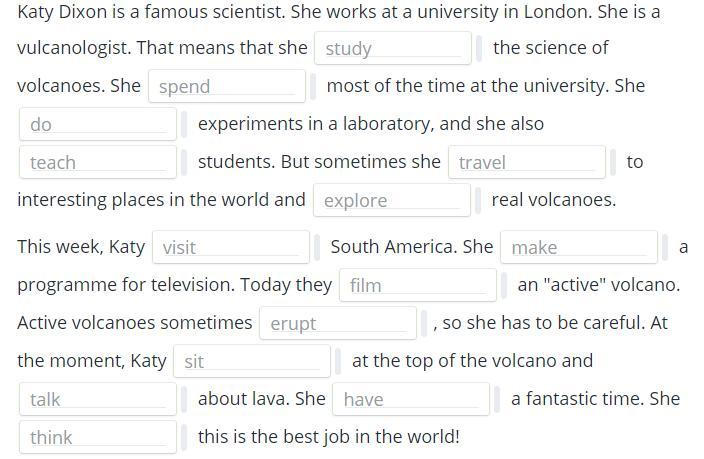Click the gray marker next to 'travel' field
This screenshot has width=704, height=459.
coord(613,163)
